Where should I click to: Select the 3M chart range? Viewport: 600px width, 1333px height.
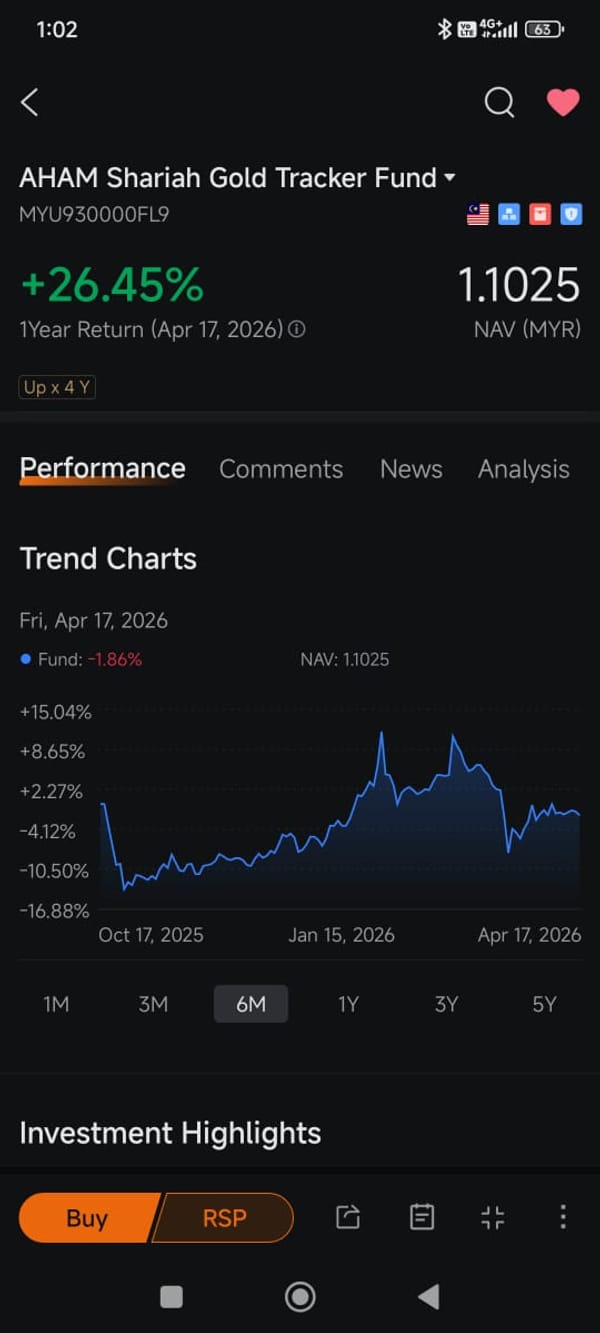pos(153,1004)
